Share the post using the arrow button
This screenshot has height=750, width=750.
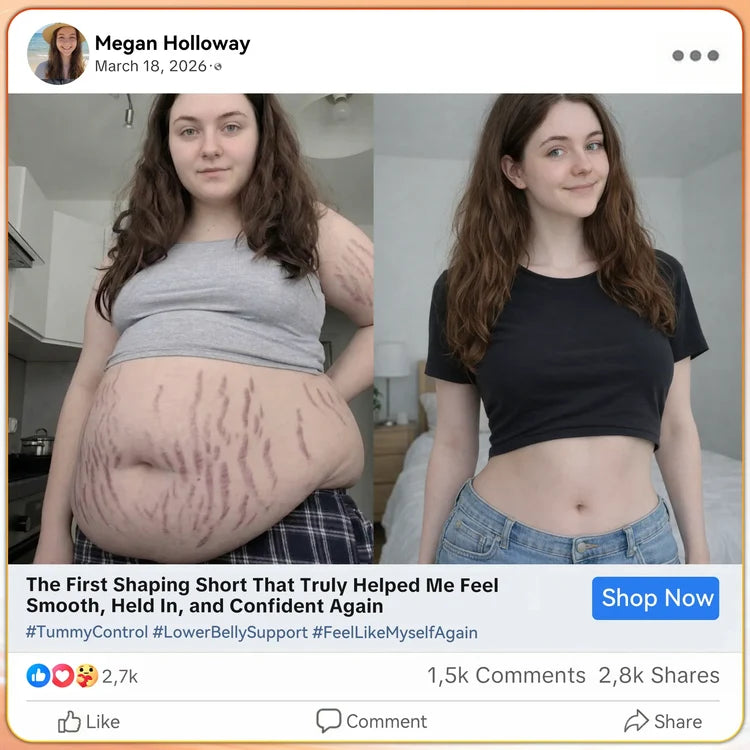point(663,721)
